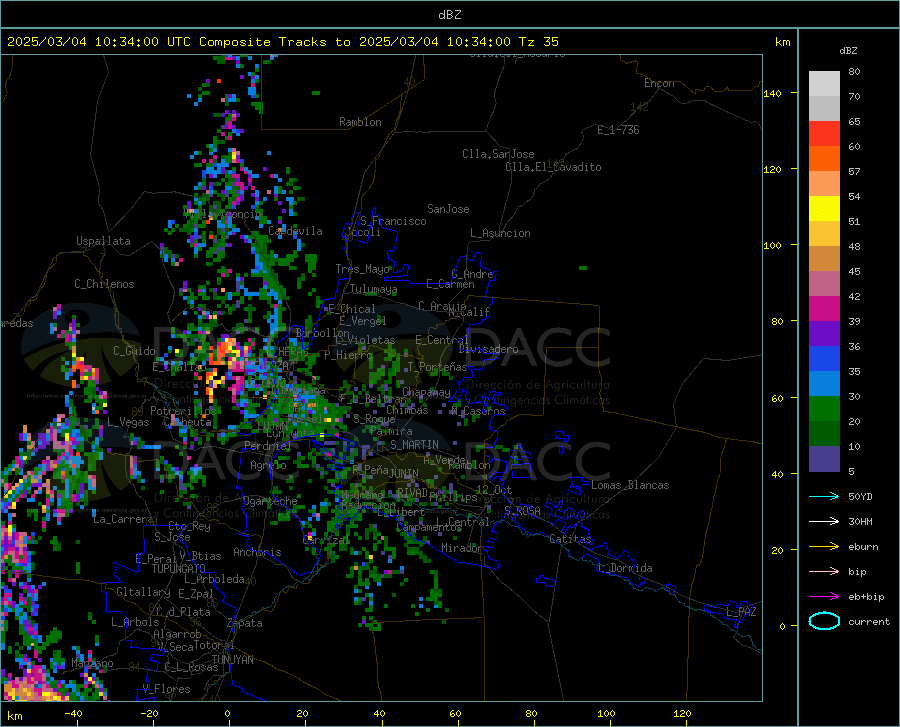The width and height of the screenshot is (900, 727).
Task: Select the 'S_Francisco' place label
Action: click(393, 221)
